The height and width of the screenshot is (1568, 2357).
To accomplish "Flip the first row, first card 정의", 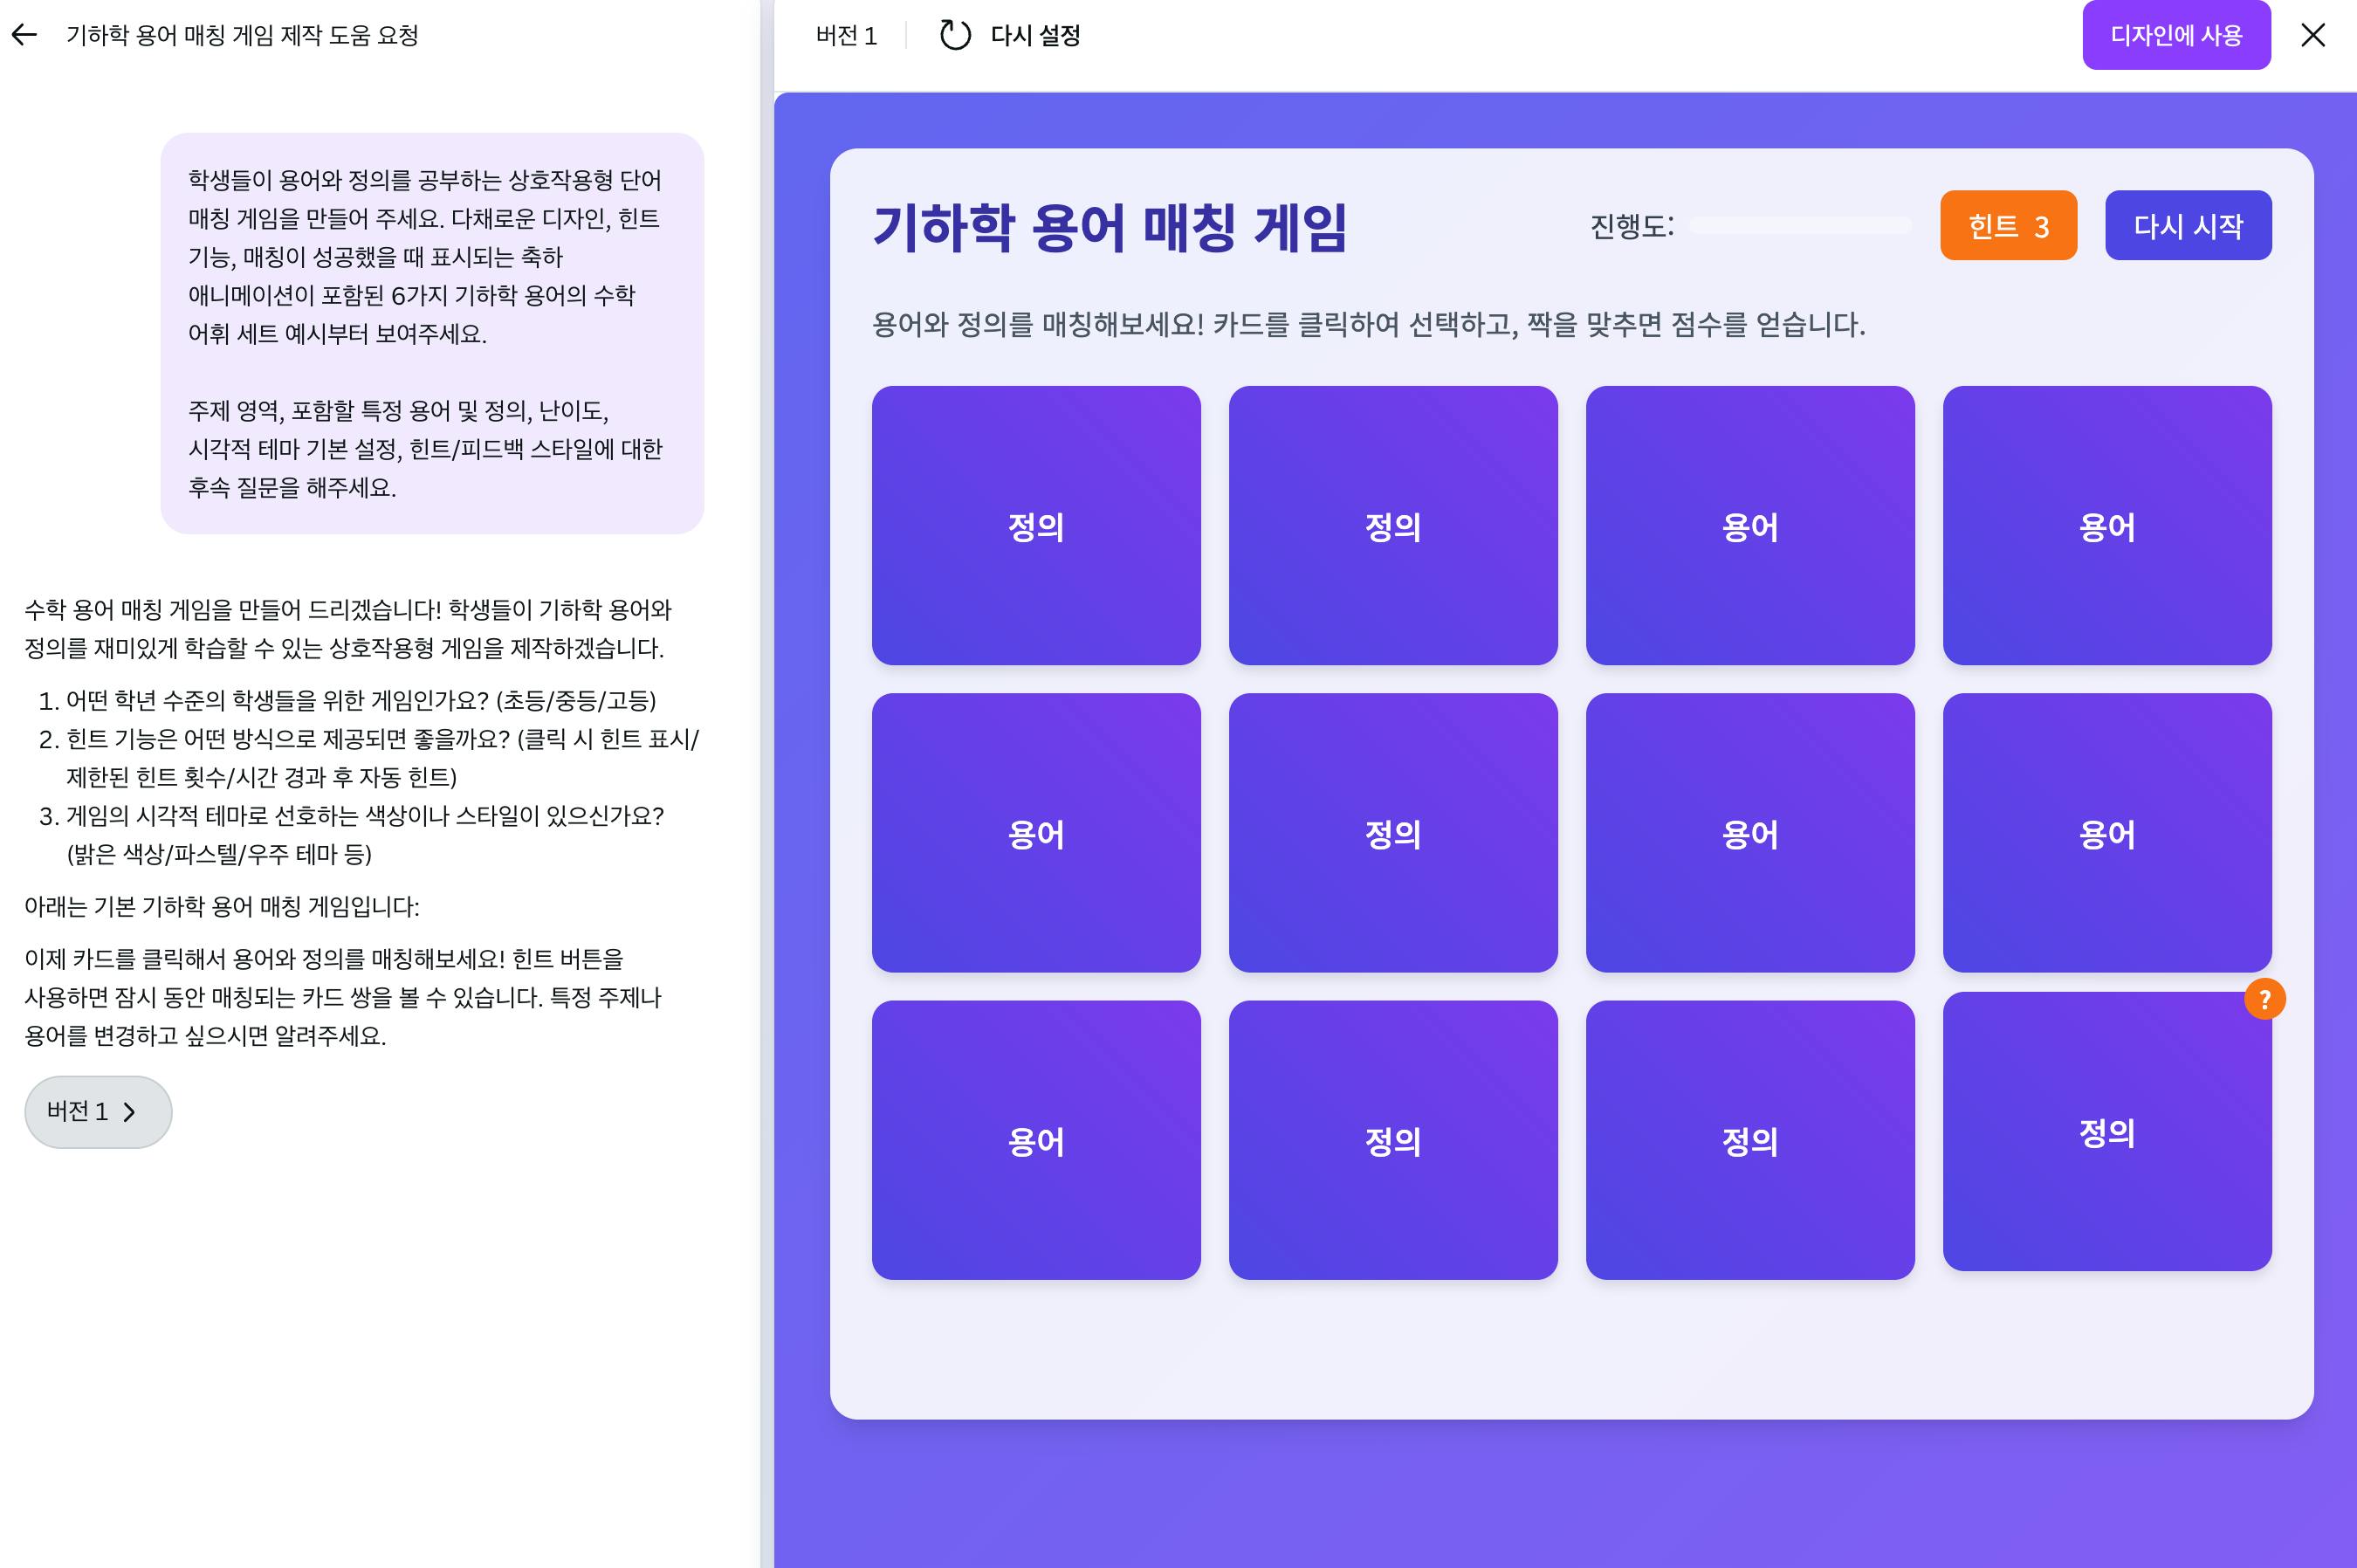I will coord(1036,525).
